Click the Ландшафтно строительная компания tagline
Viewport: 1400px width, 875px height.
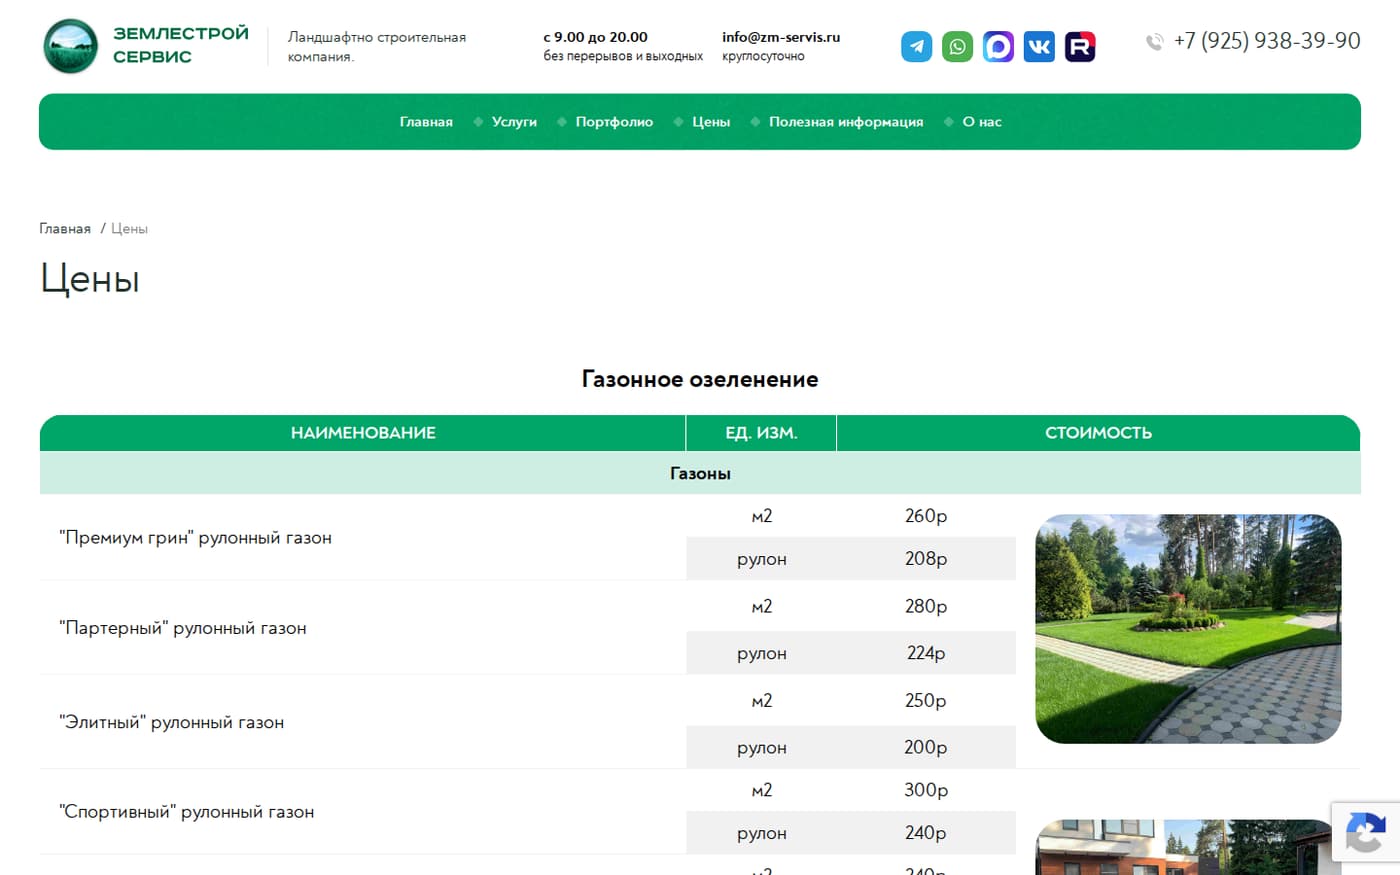pos(377,47)
